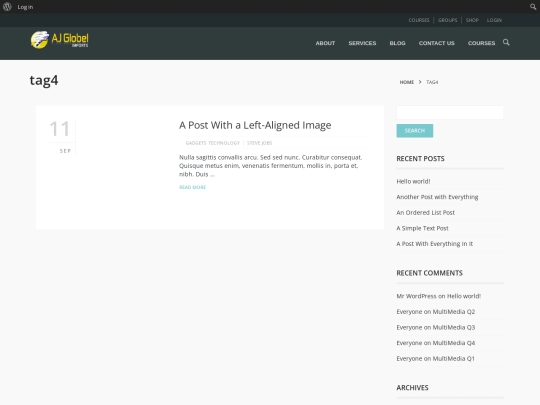Open comment link MultiMedia Q4

(x=454, y=343)
